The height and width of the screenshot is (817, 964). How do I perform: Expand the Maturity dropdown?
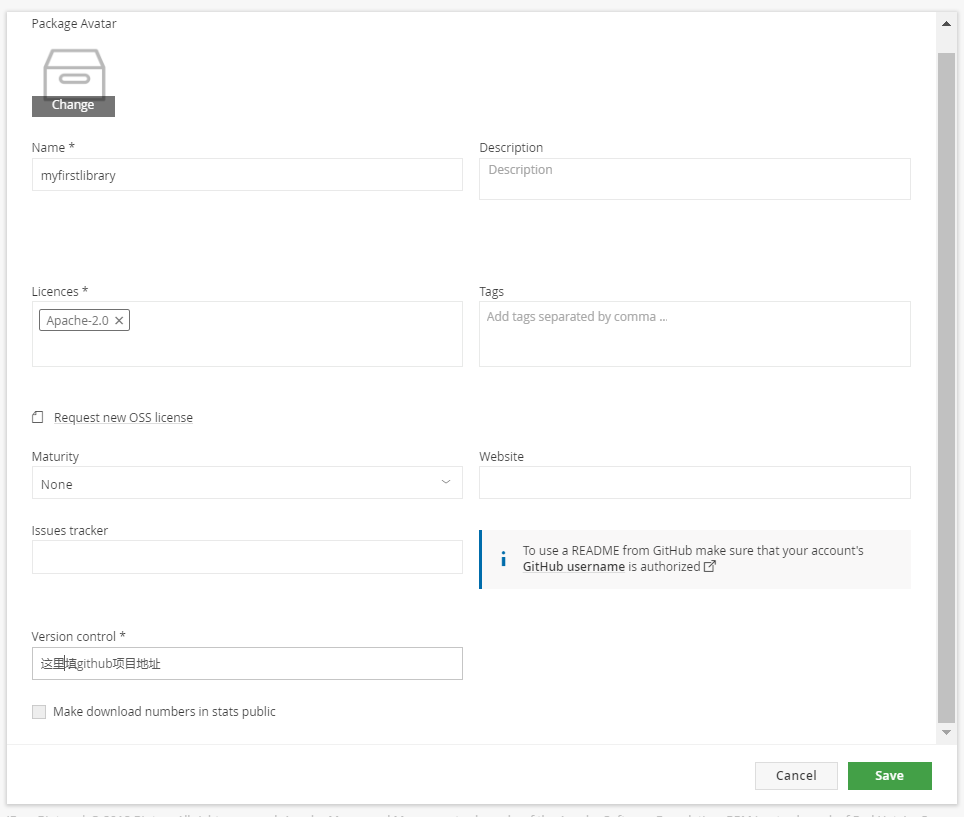coord(246,483)
